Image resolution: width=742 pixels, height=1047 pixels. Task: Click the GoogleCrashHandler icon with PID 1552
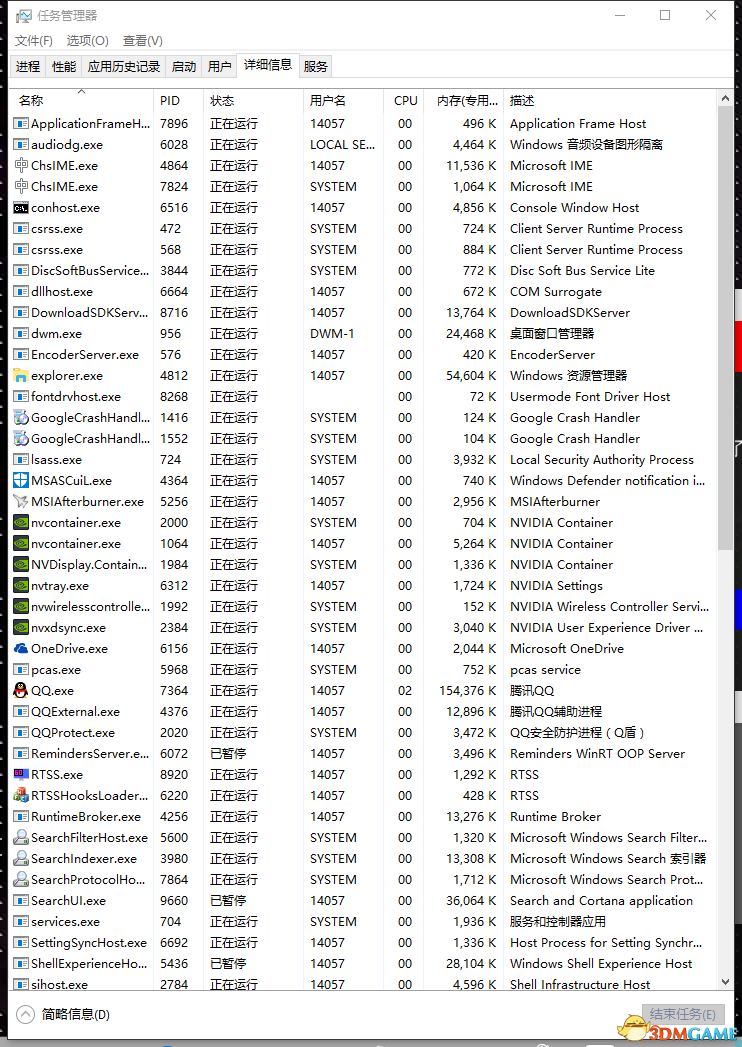pyautogui.click(x=21, y=439)
